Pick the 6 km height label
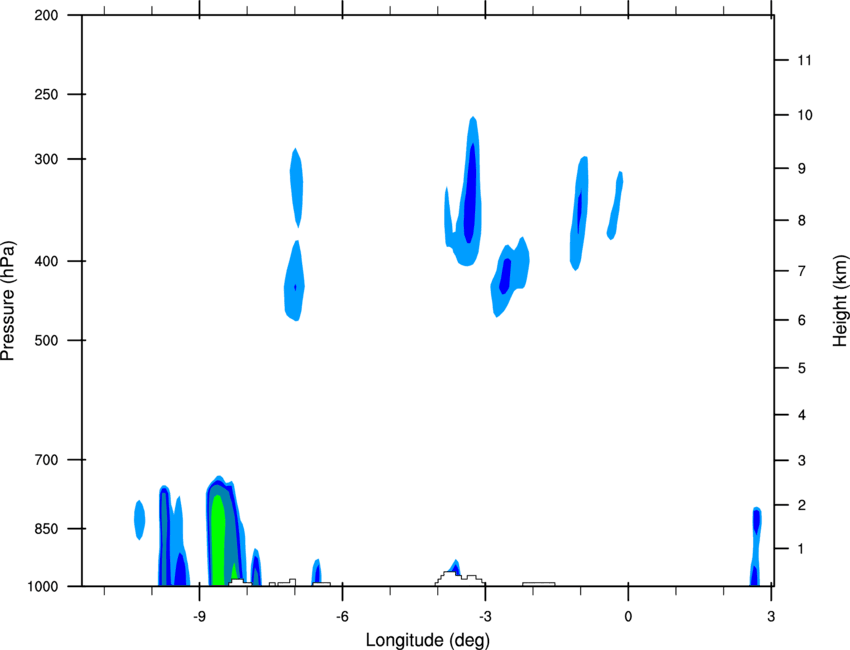 [x=802, y=320]
